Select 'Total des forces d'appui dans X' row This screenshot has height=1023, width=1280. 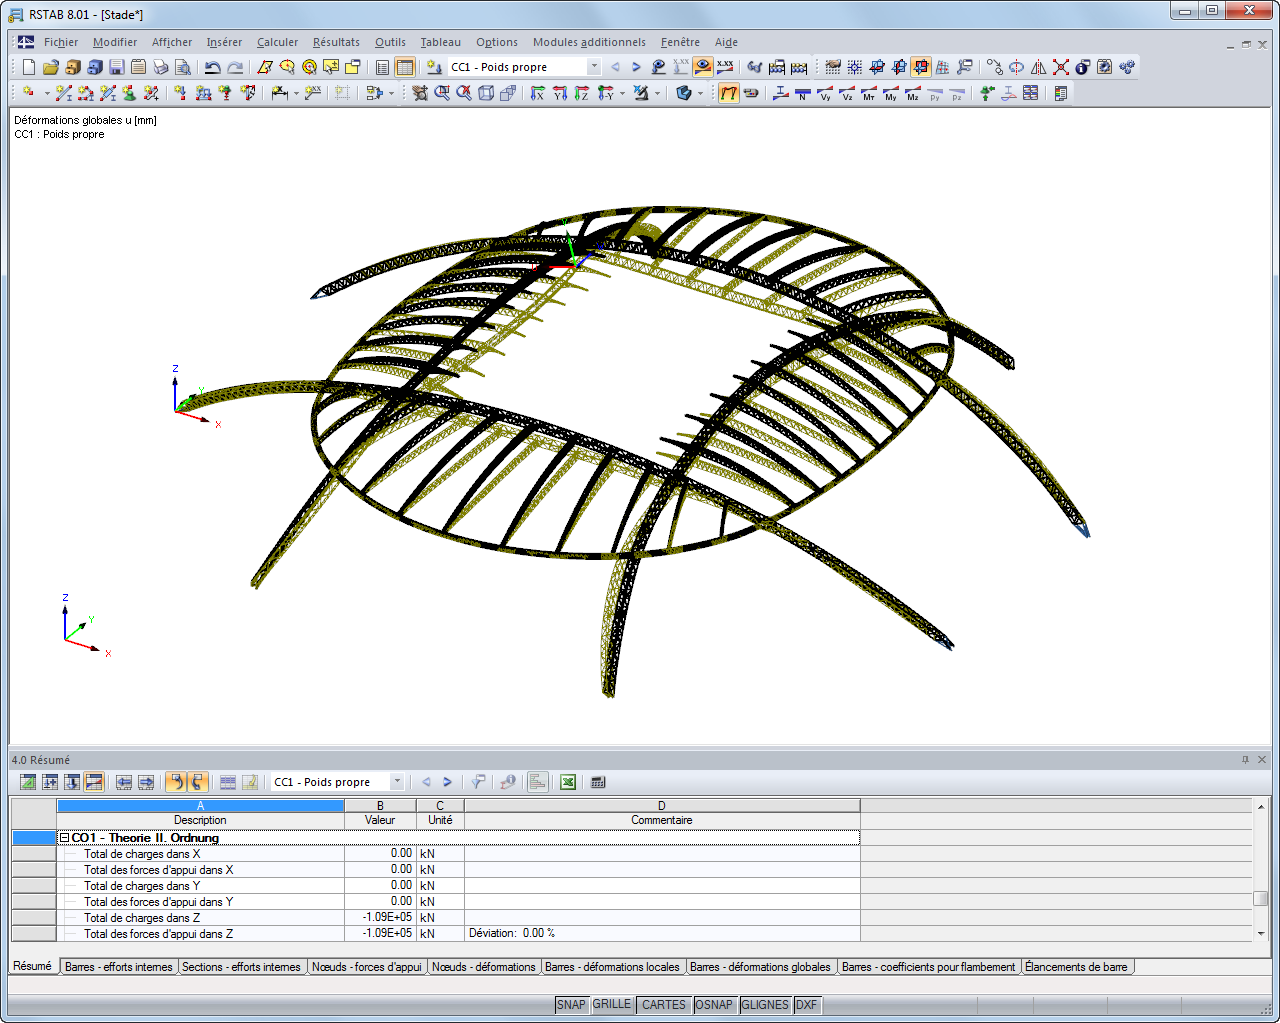pos(435,870)
